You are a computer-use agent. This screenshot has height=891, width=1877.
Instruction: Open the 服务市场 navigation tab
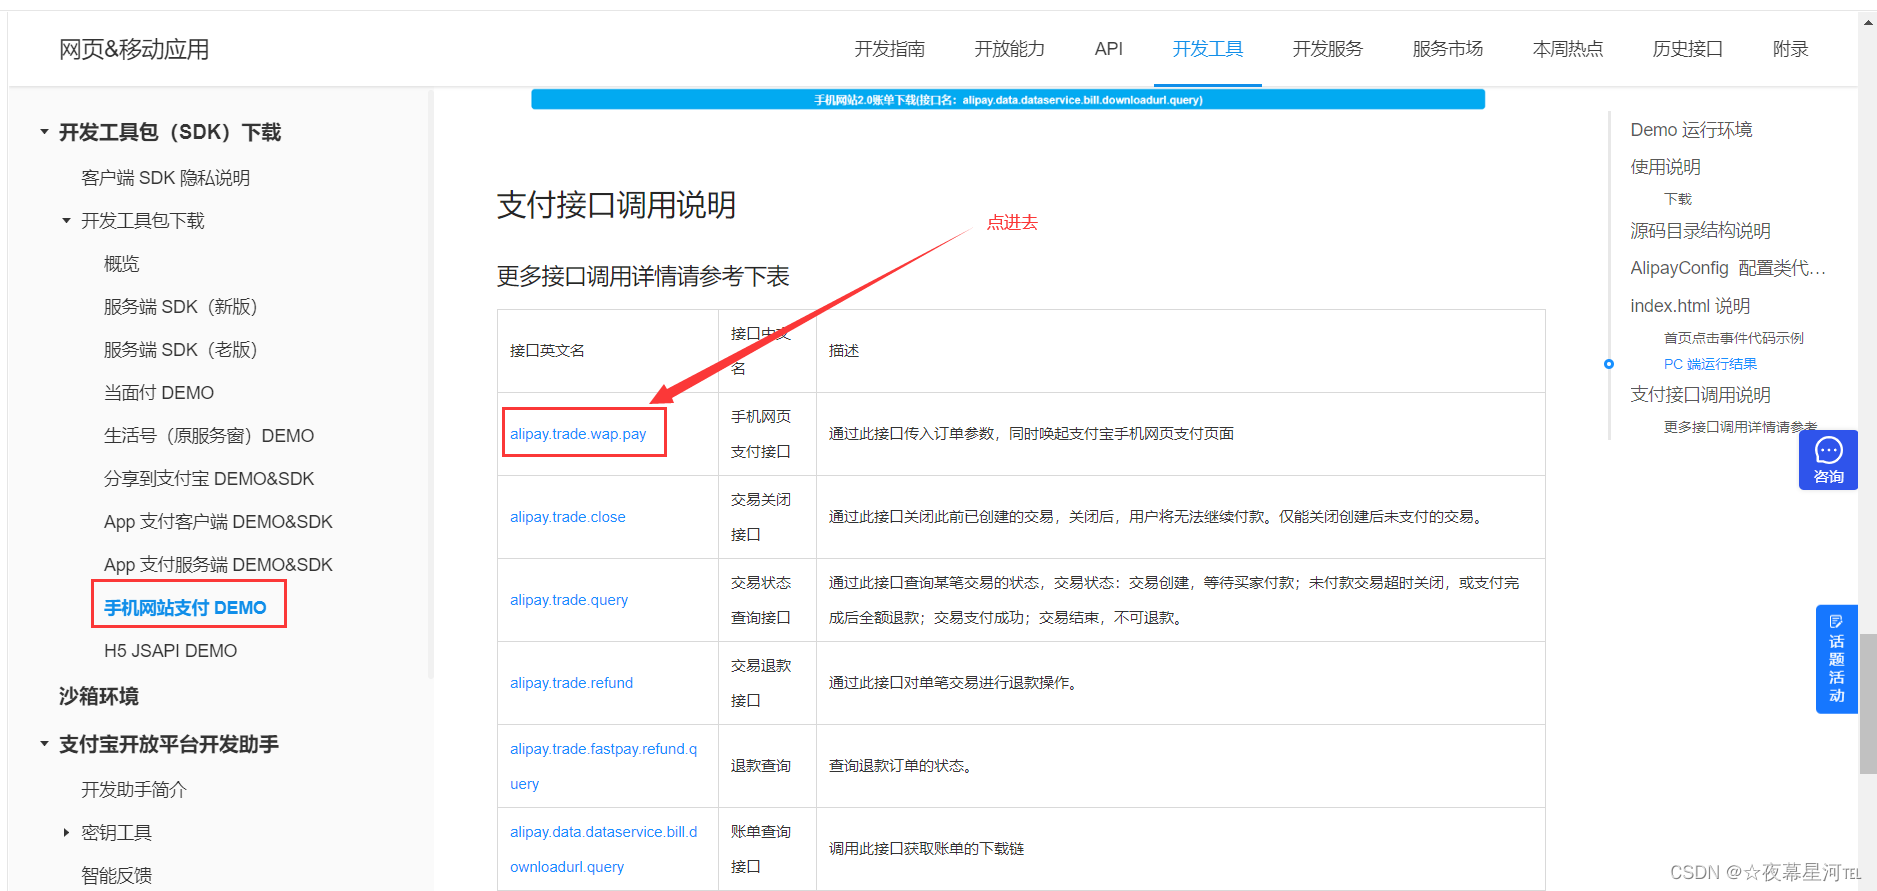[1447, 49]
